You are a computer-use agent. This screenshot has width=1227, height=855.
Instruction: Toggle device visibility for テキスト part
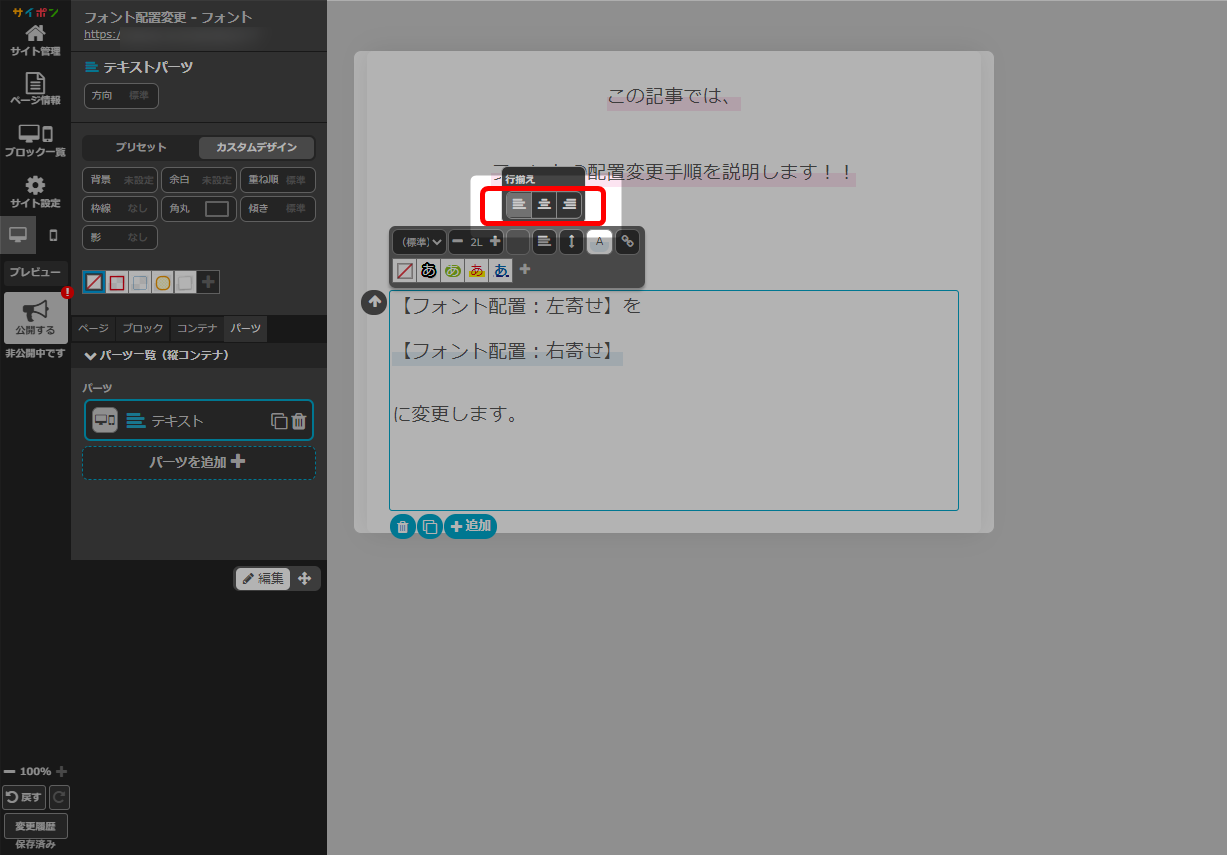pyautogui.click(x=105, y=421)
